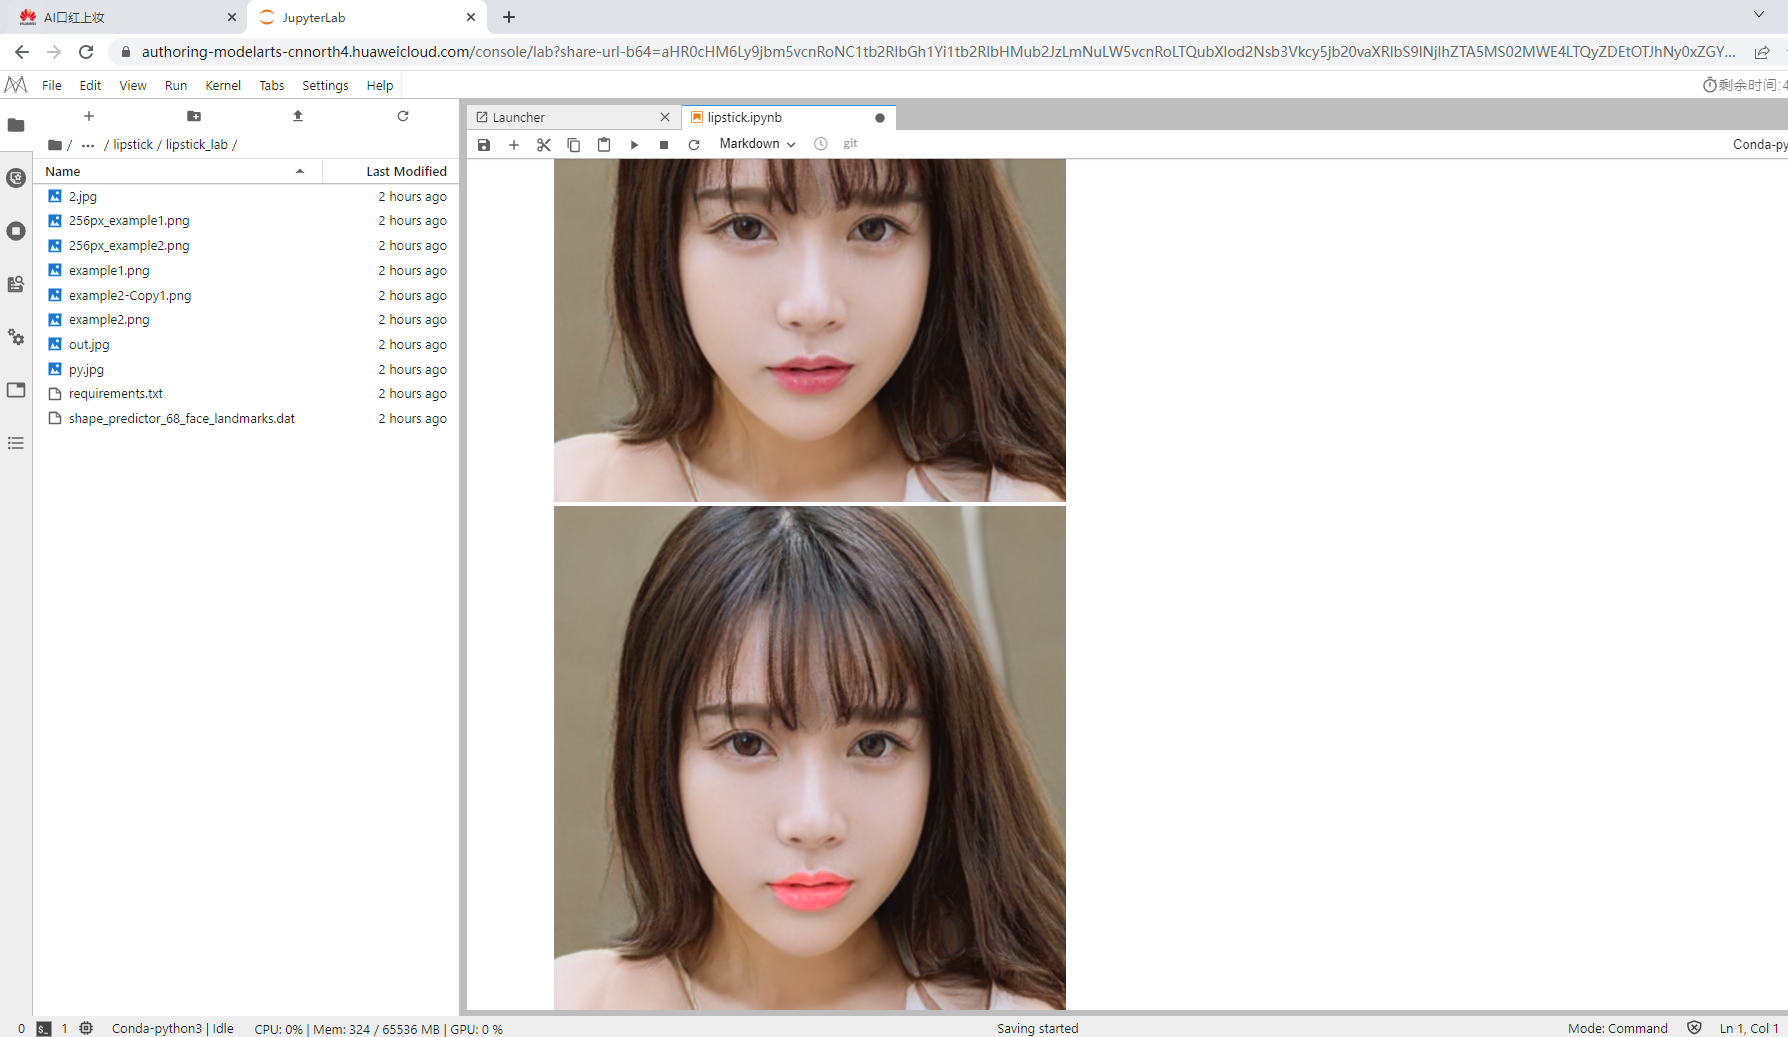Select the file out.jpg
The height and width of the screenshot is (1037, 1788).
(x=247, y=345)
